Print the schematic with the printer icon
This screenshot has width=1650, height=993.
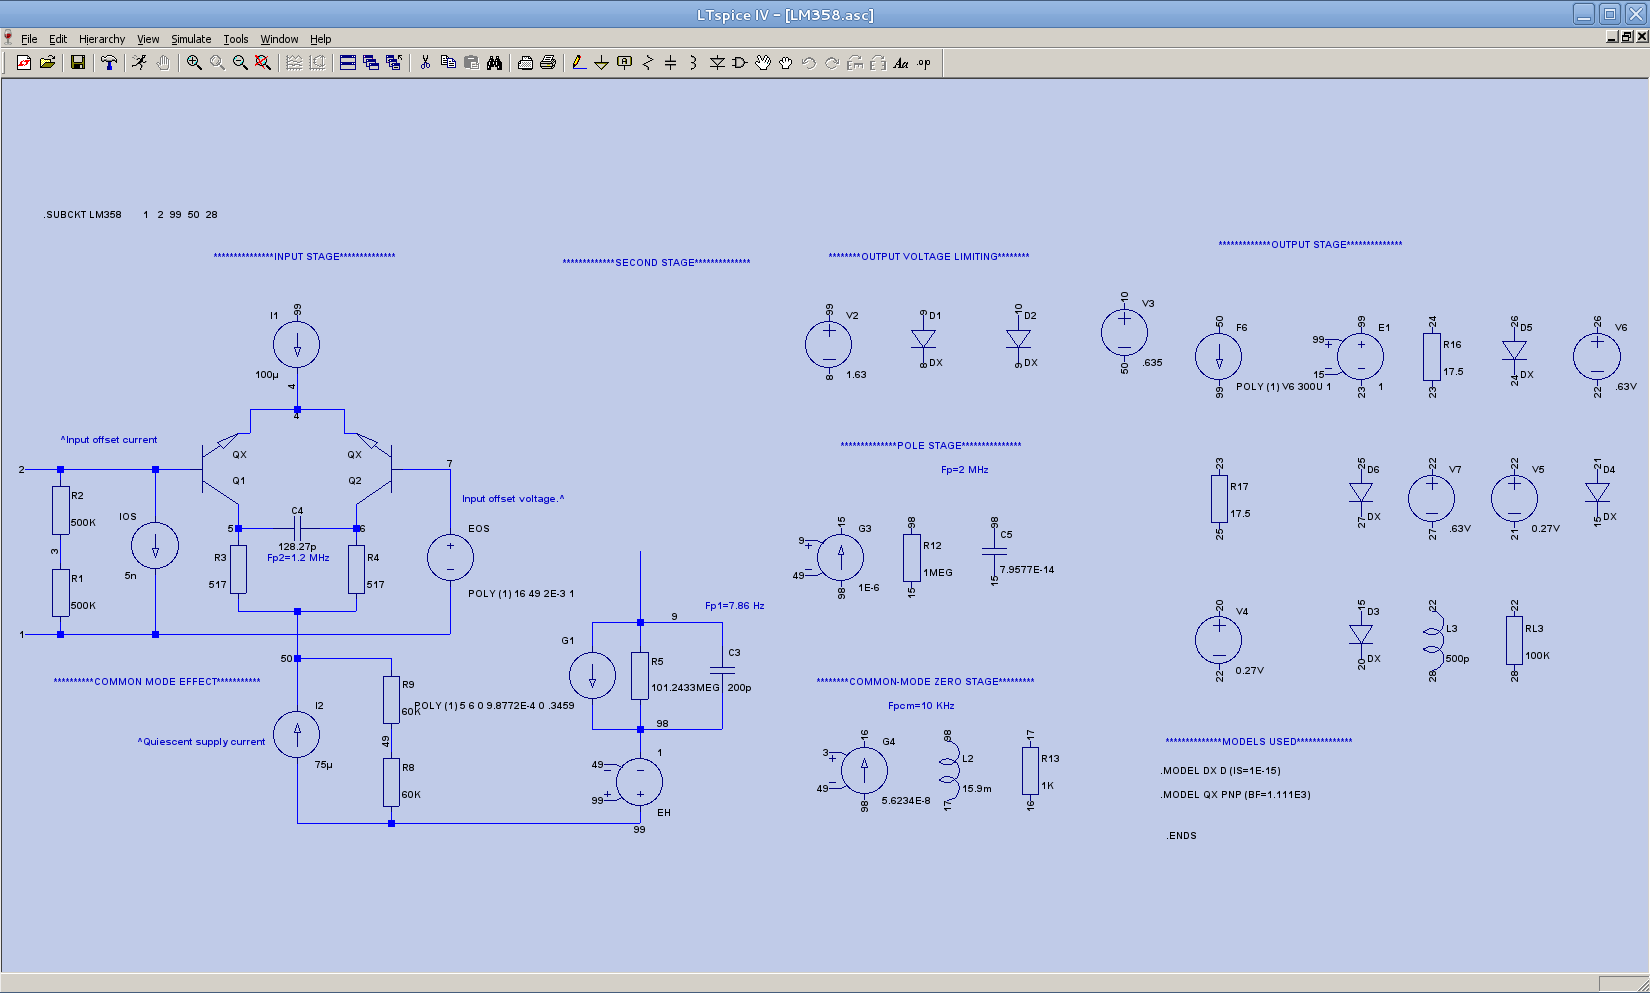point(548,63)
